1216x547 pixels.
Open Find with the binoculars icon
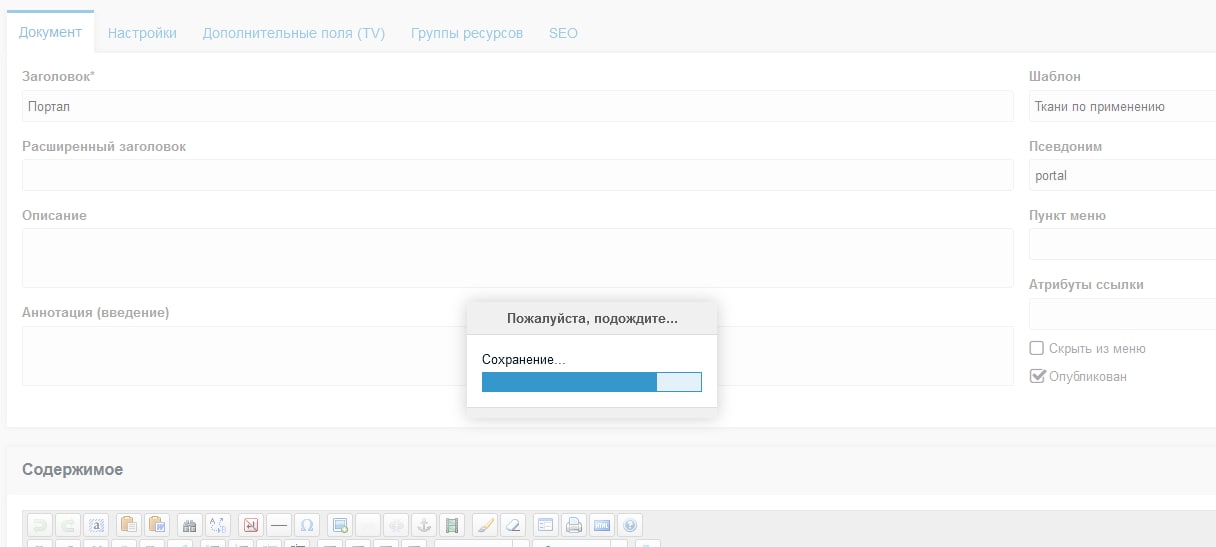coord(189,525)
